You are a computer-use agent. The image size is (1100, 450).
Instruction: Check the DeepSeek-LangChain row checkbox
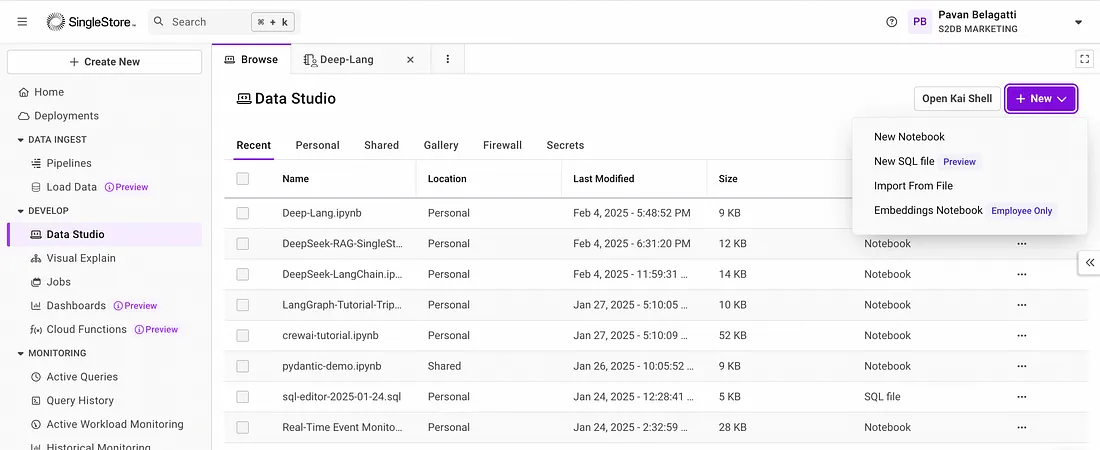click(x=243, y=274)
